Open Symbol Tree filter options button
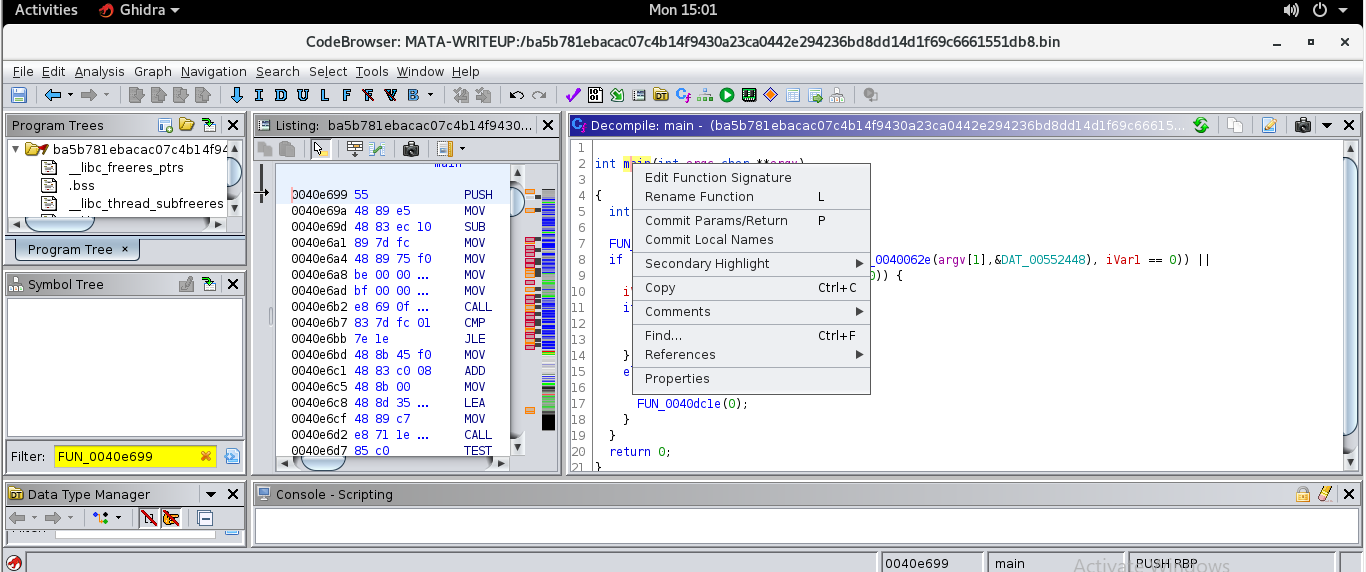 click(232, 456)
